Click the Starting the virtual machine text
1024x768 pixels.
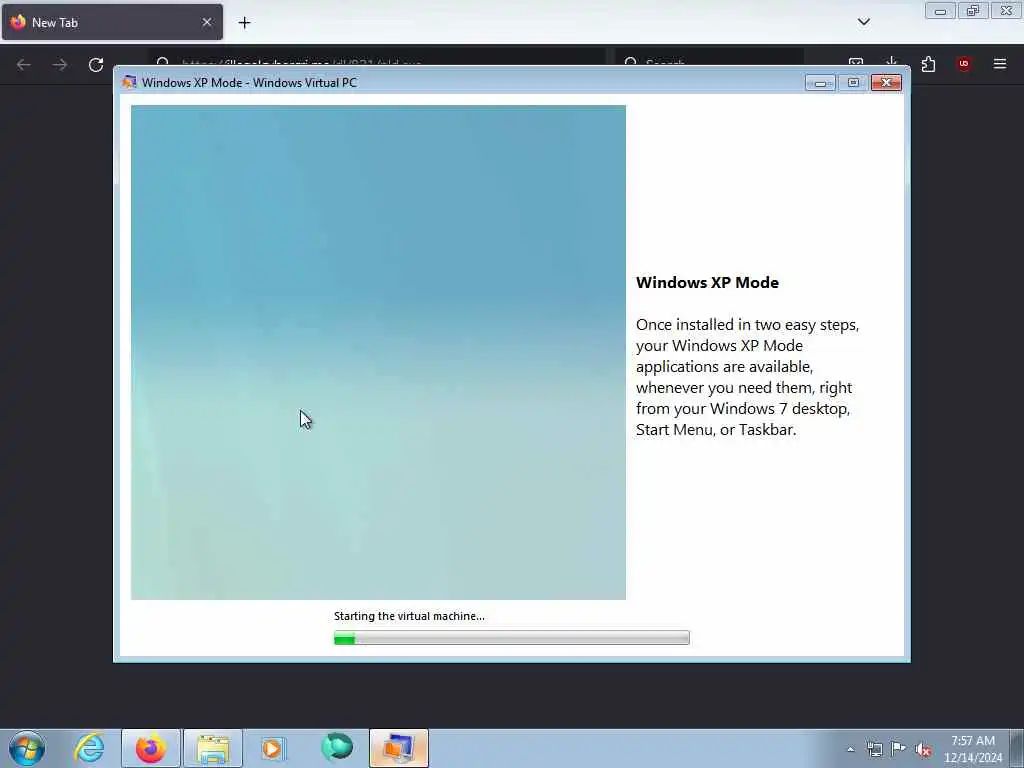coord(409,616)
